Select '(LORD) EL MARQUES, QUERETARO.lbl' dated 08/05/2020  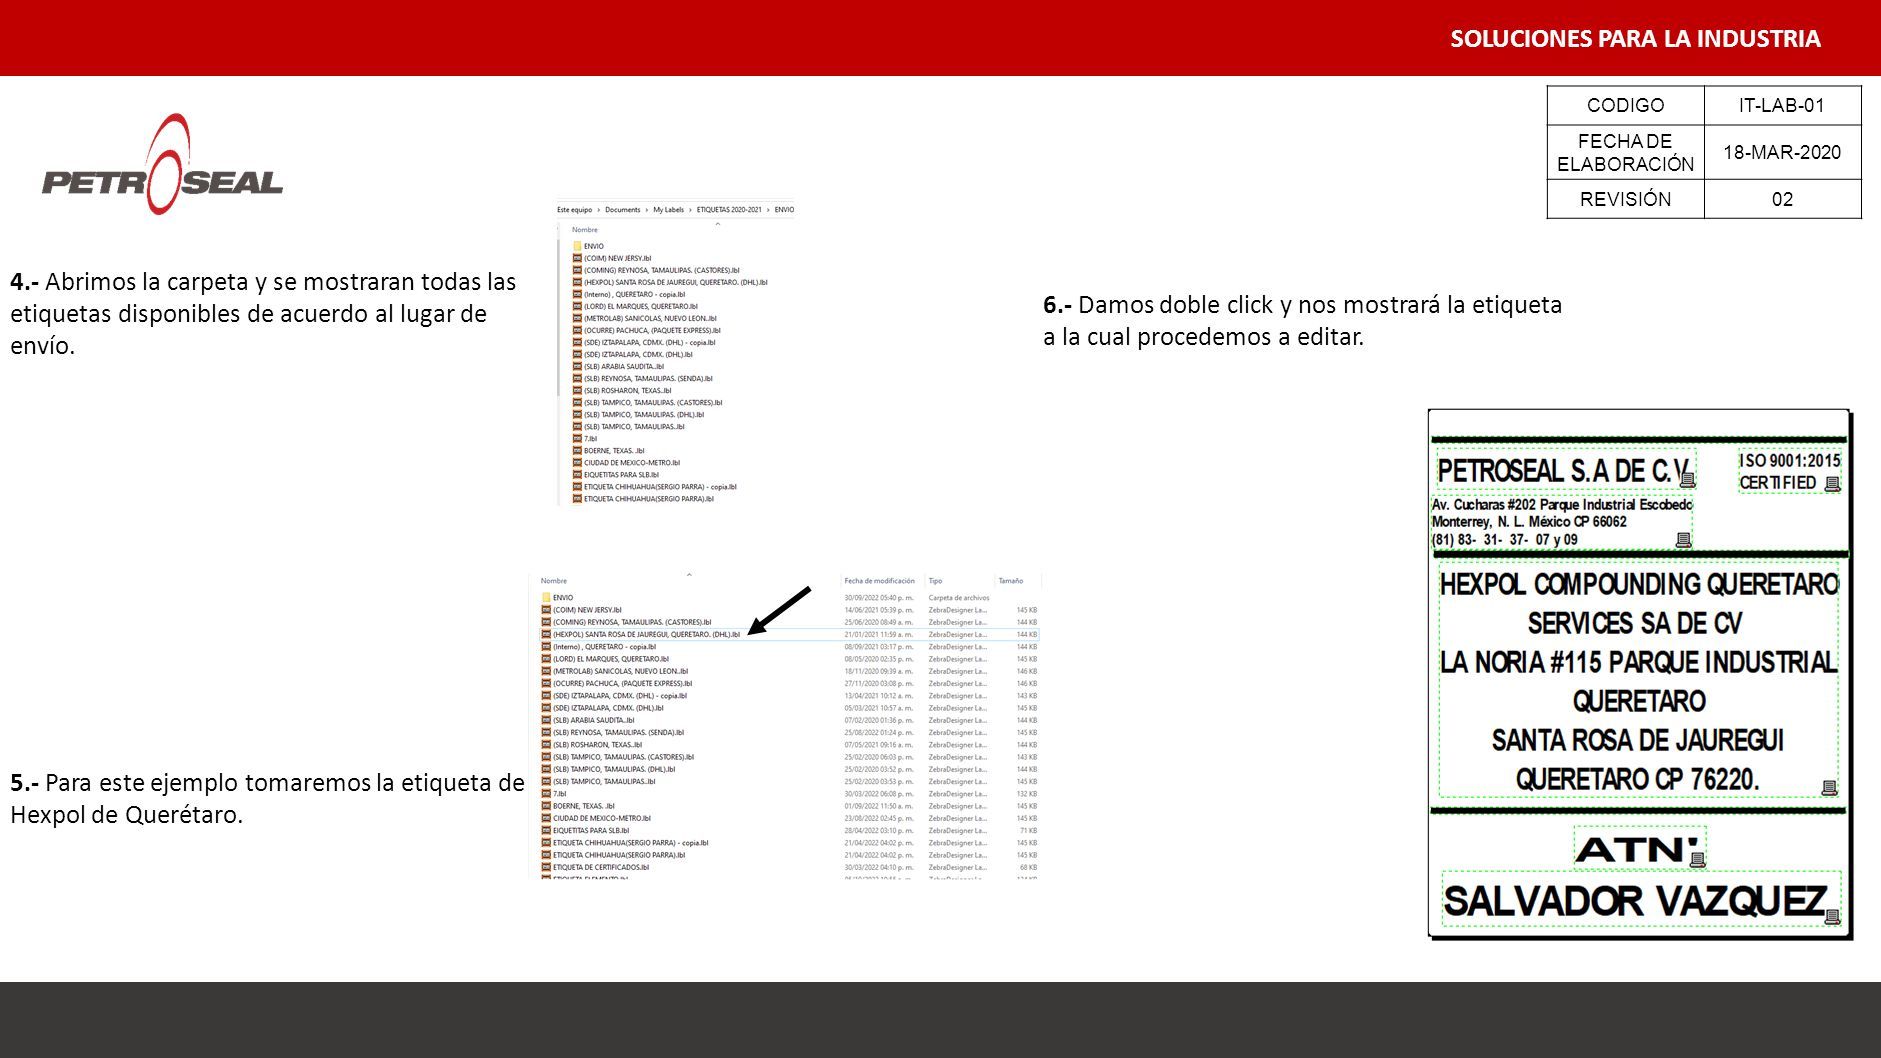610,659
